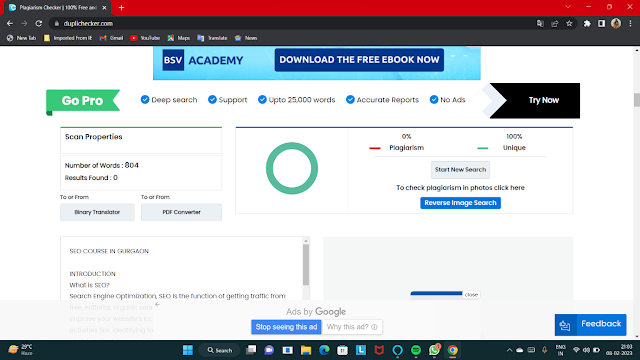The height and width of the screenshot is (360, 640).
Task: Open the Imported From IE bookmark folder
Action: (x=68, y=38)
